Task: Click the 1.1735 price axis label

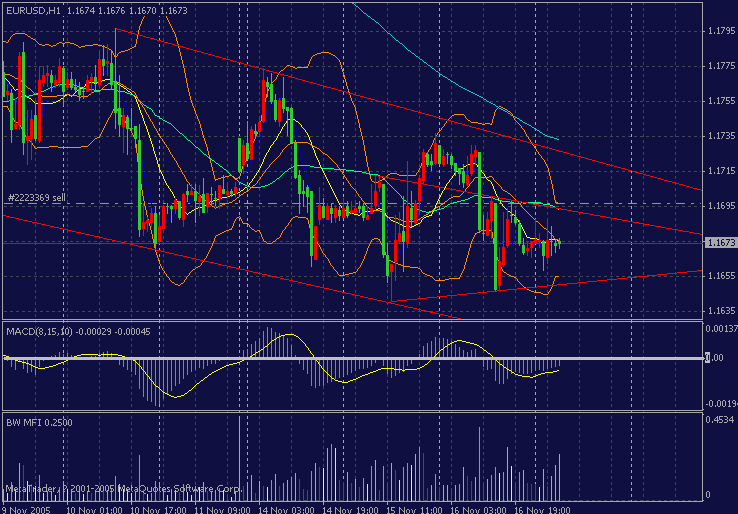Action: [722, 136]
